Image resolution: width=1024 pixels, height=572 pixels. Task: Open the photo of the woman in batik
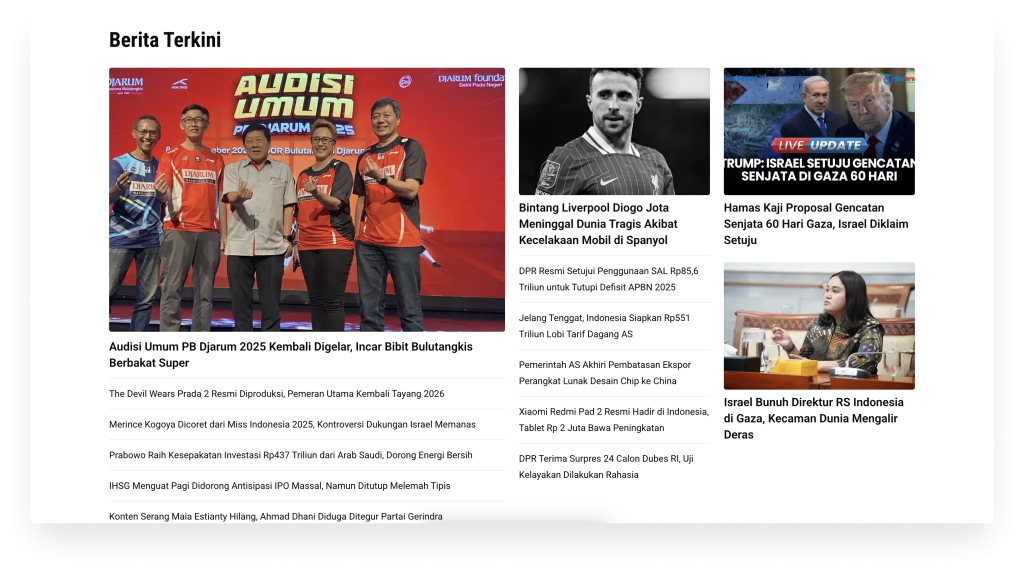coord(819,326)
